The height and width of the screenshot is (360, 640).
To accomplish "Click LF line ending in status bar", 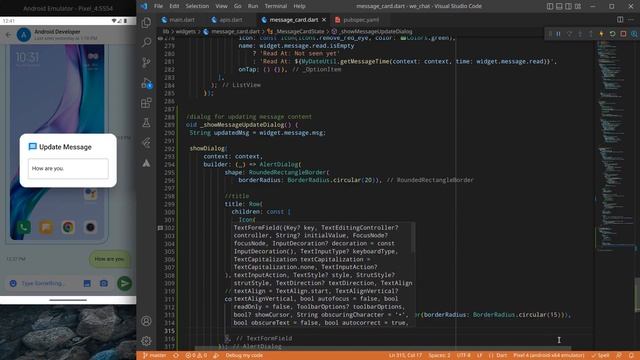I will 480,356.
